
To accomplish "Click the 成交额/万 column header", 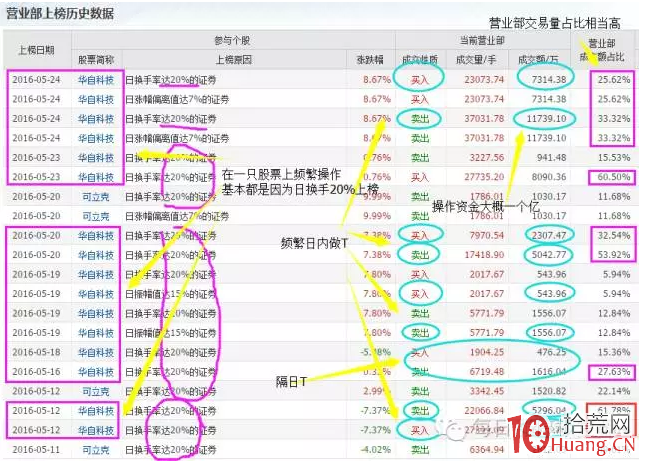I will pos(538,60).
